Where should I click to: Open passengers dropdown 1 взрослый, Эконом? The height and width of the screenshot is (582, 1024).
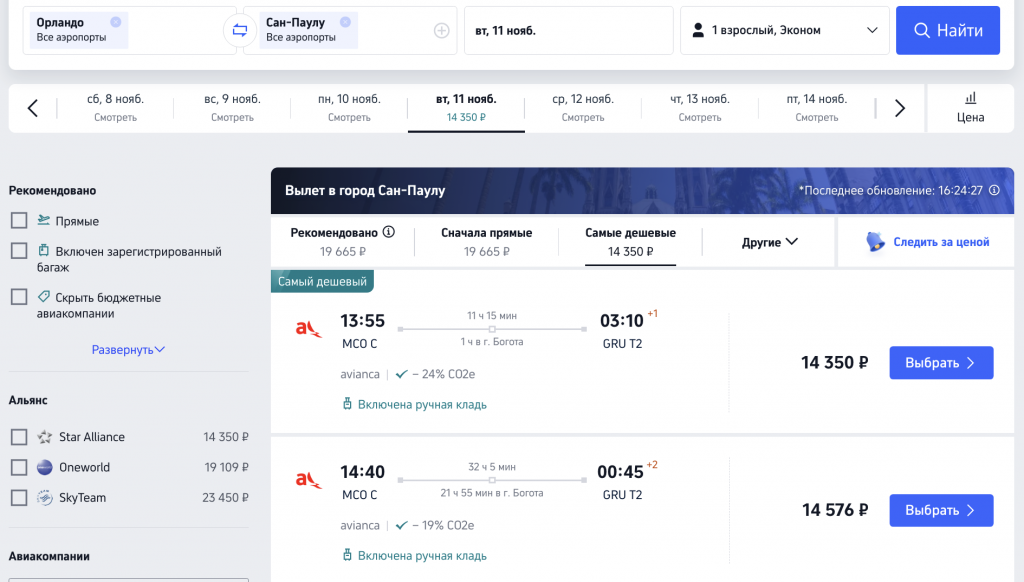coord(784,30)
